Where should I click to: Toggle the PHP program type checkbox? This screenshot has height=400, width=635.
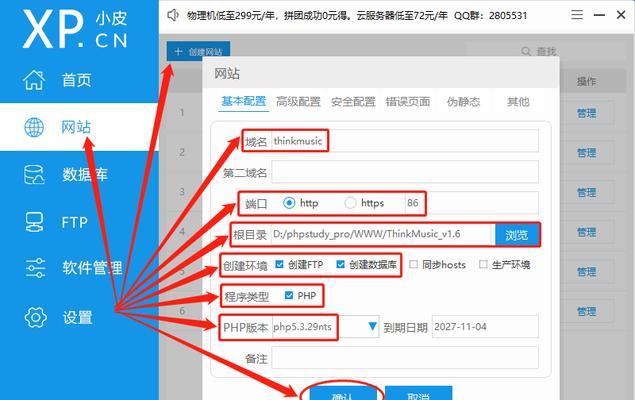[x=289, y=295]
